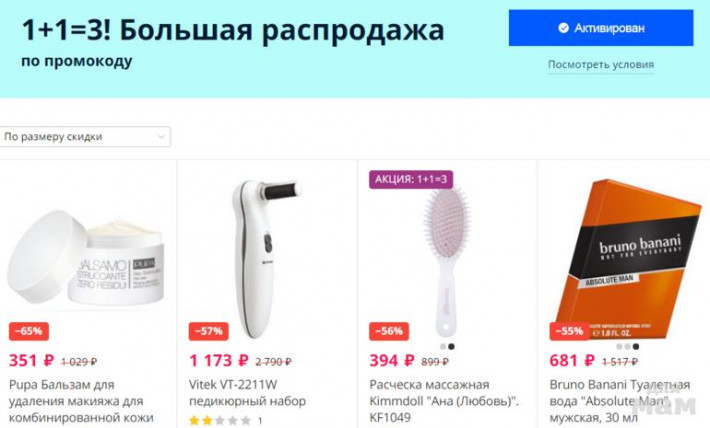Open the Bruno Banani Туалетная вода title
The height and width of the screenshot is (428, 710).
(x=619, y=401)
